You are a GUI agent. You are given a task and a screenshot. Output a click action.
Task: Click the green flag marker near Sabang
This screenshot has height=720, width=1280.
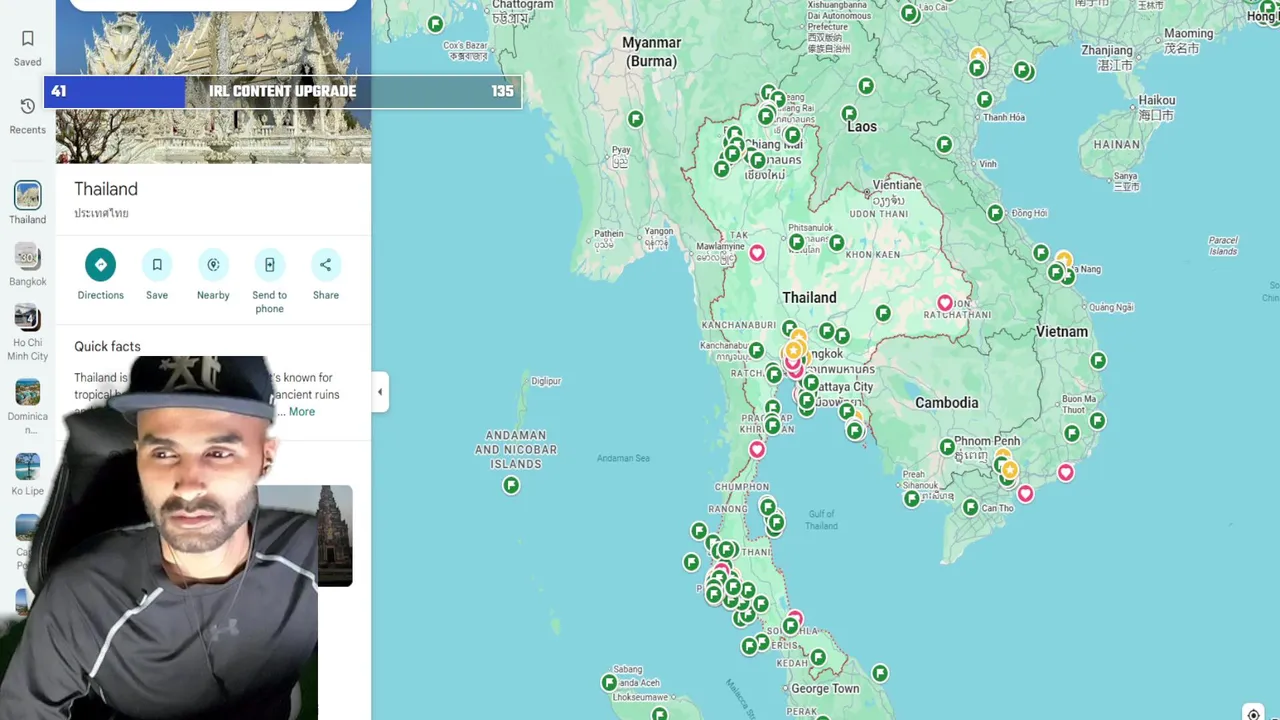tap(609, 682)
